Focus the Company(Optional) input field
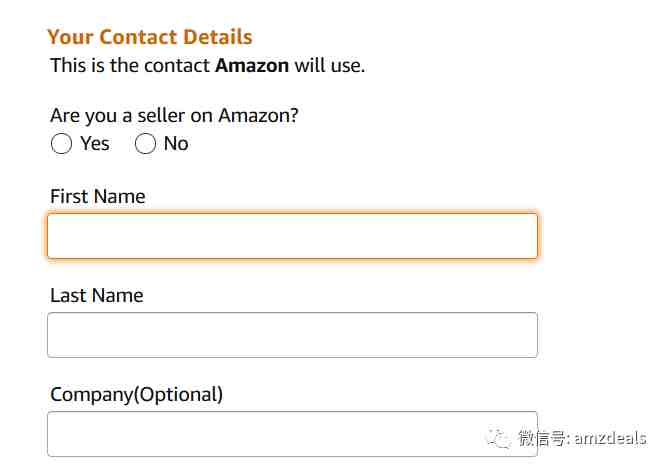The image size is (667, 468). [292, 434]
